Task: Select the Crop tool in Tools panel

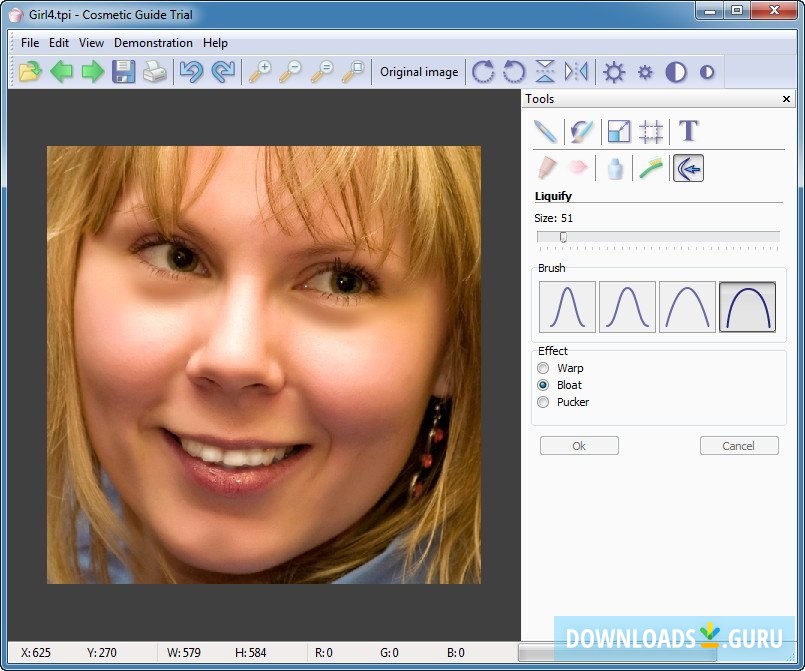Action: 651,131
